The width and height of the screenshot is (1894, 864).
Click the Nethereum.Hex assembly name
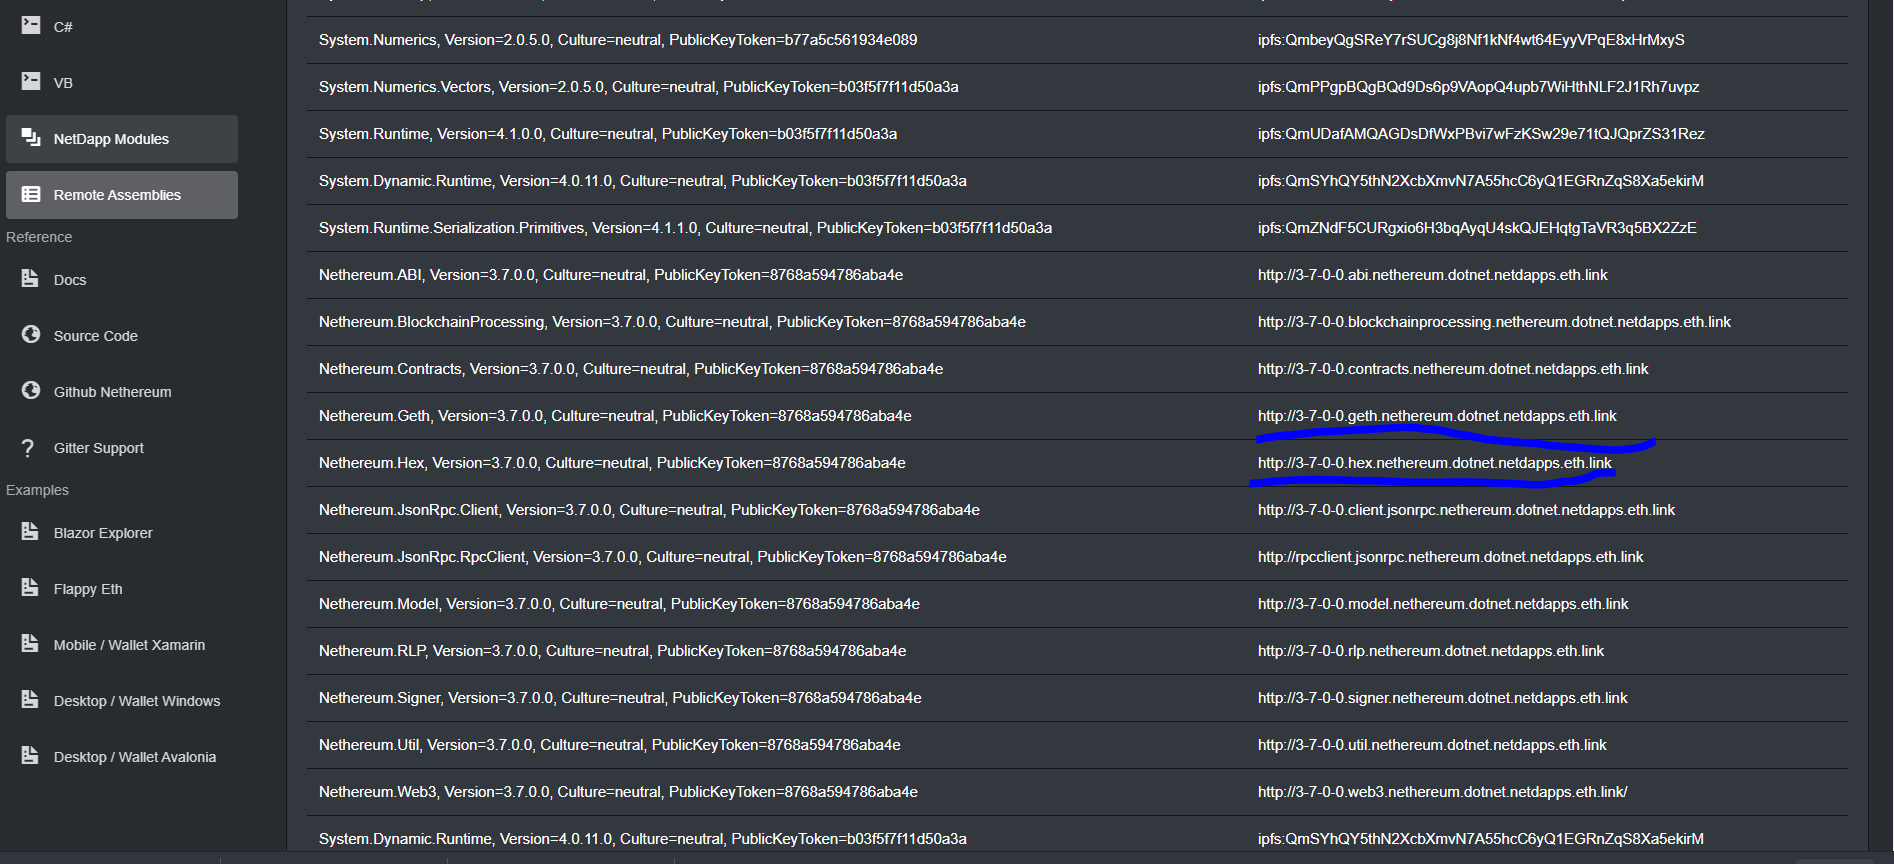[612, 463]
